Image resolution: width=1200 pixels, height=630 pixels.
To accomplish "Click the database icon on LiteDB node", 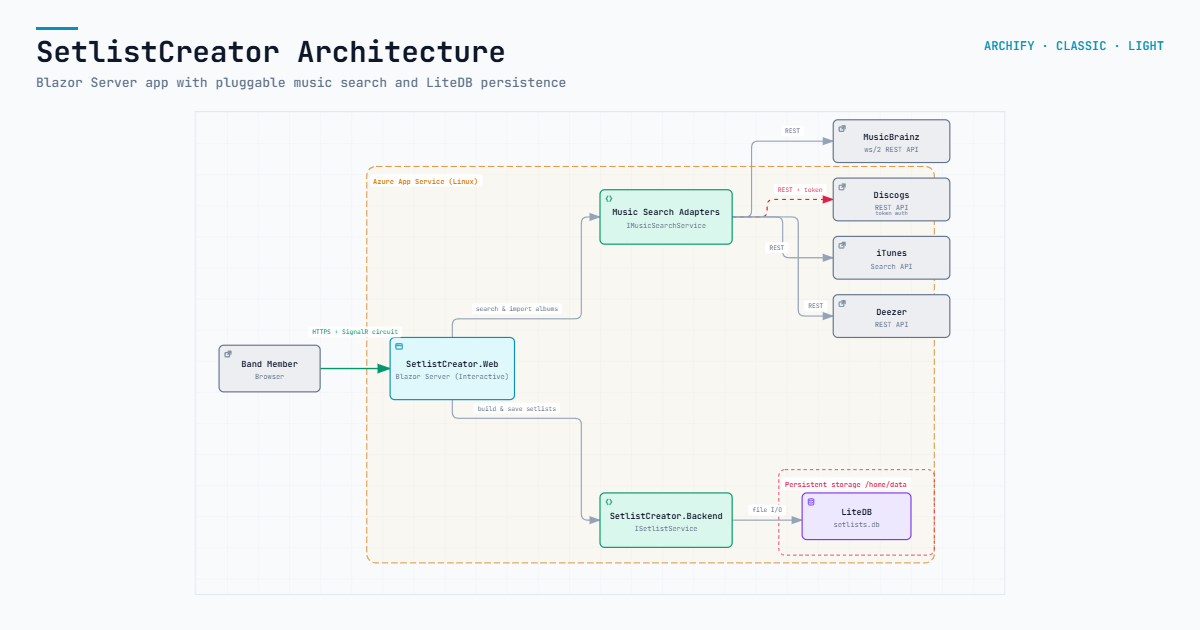I will pyautogui.click(x=811, y=502).
